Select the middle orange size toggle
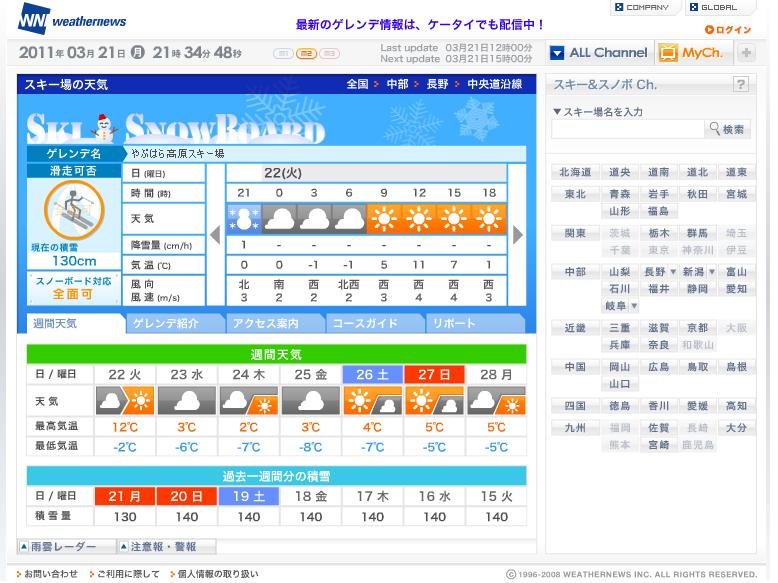The image size is (778, 583). click(x=306, y=53)
